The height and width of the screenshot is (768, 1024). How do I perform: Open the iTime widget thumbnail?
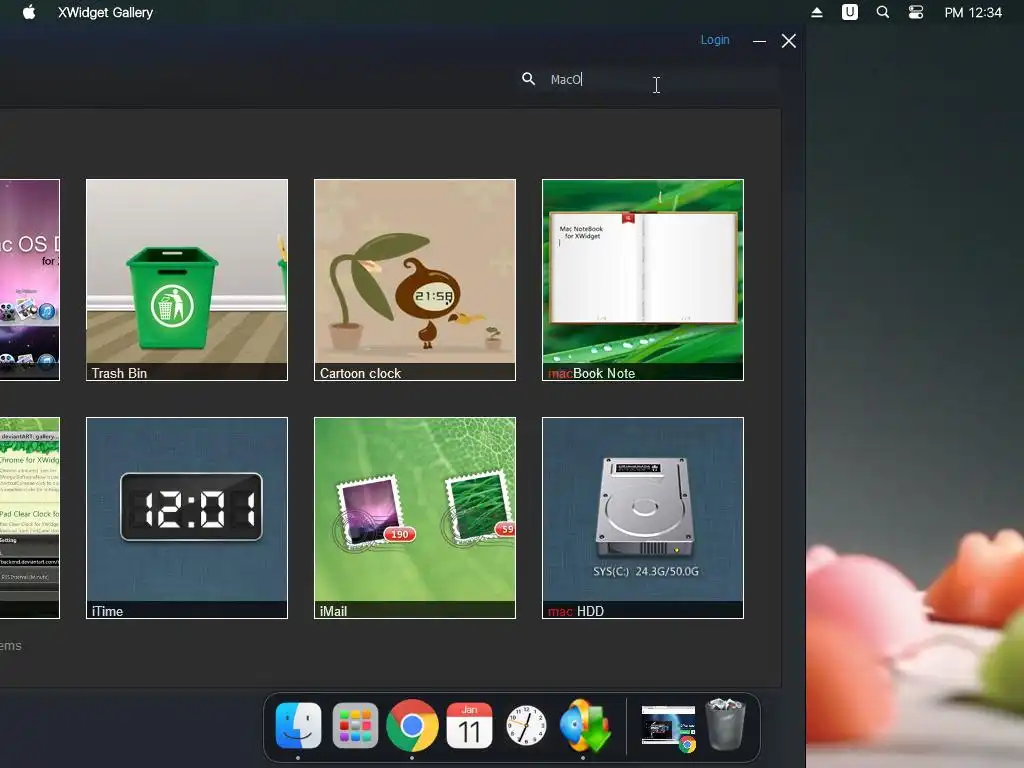pos(187,517)
